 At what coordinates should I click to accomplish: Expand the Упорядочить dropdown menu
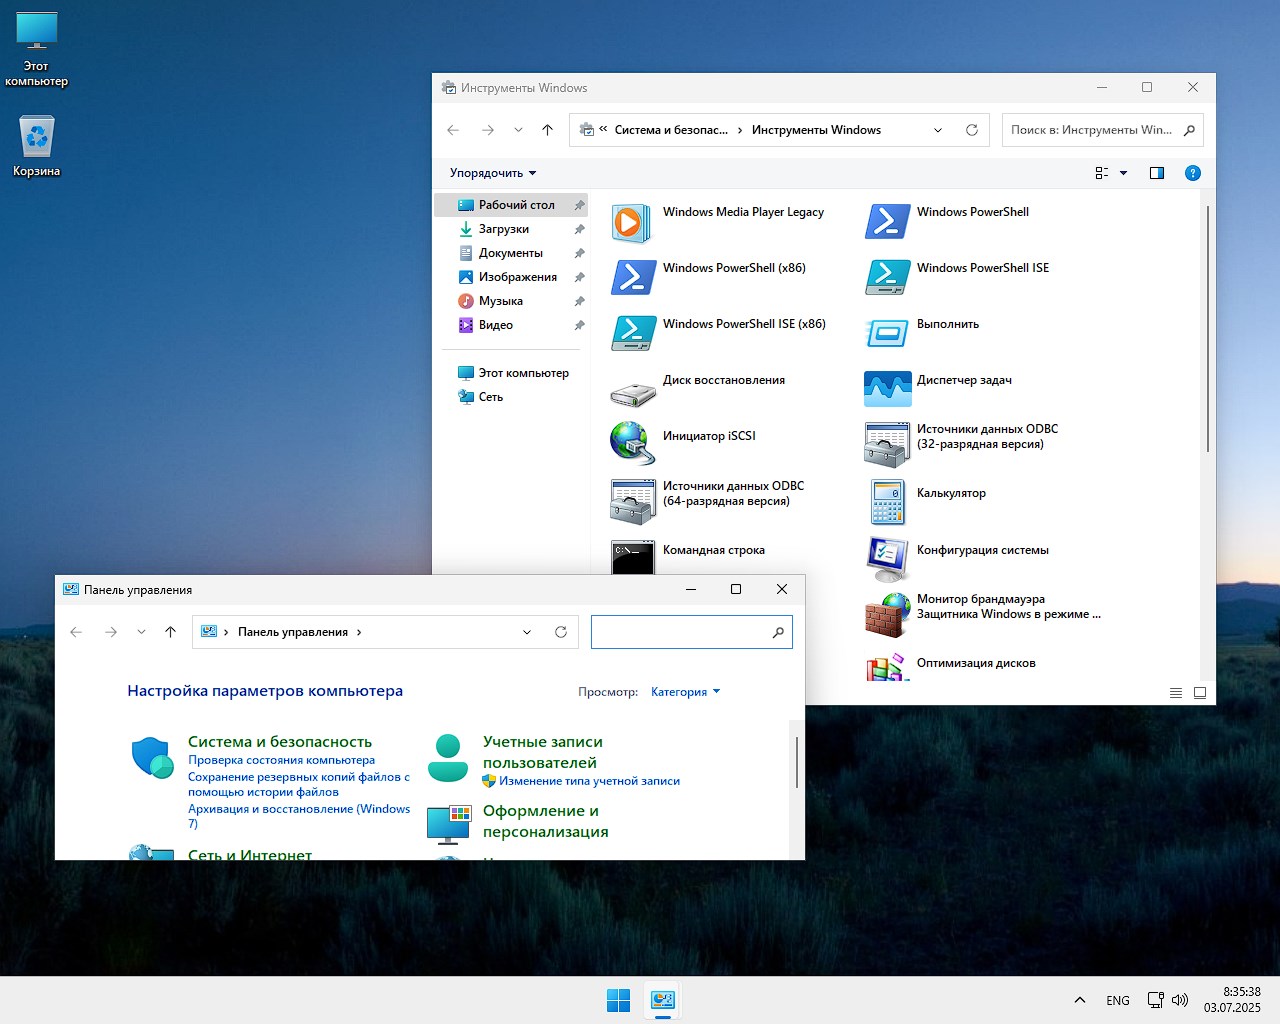click(492, 173)
